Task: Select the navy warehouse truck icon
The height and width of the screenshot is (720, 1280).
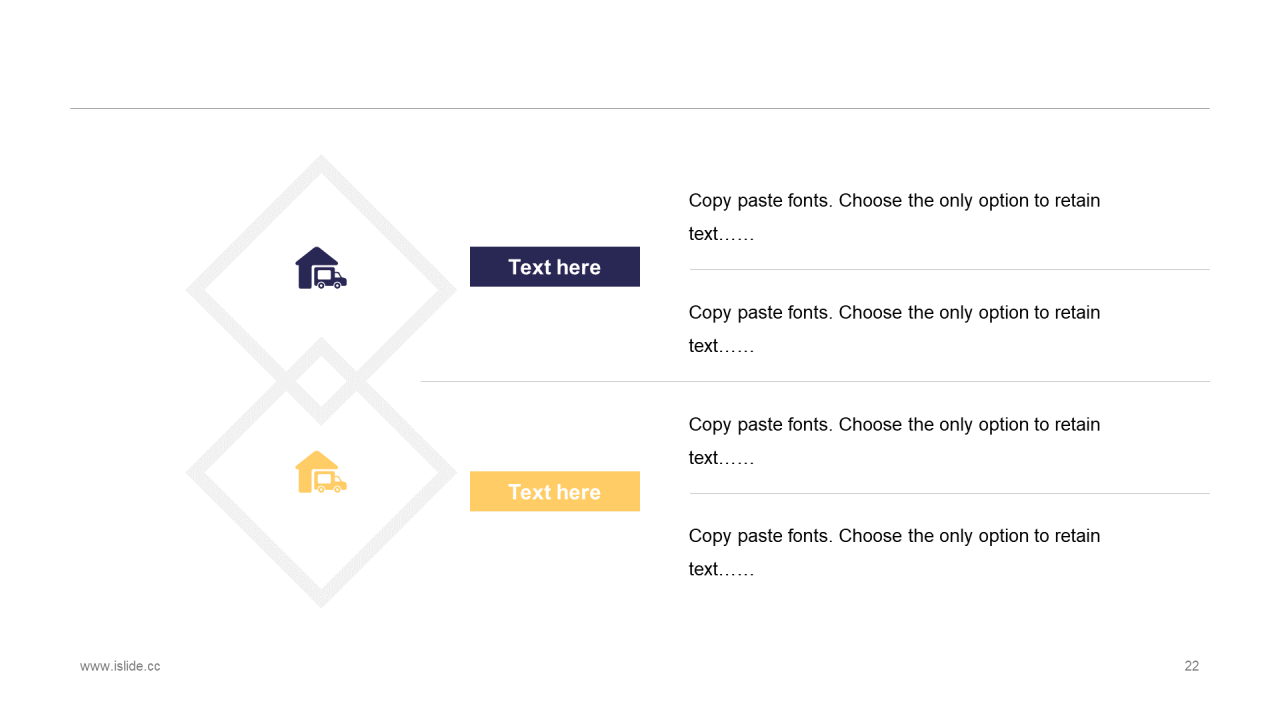Action: (321, 268)
